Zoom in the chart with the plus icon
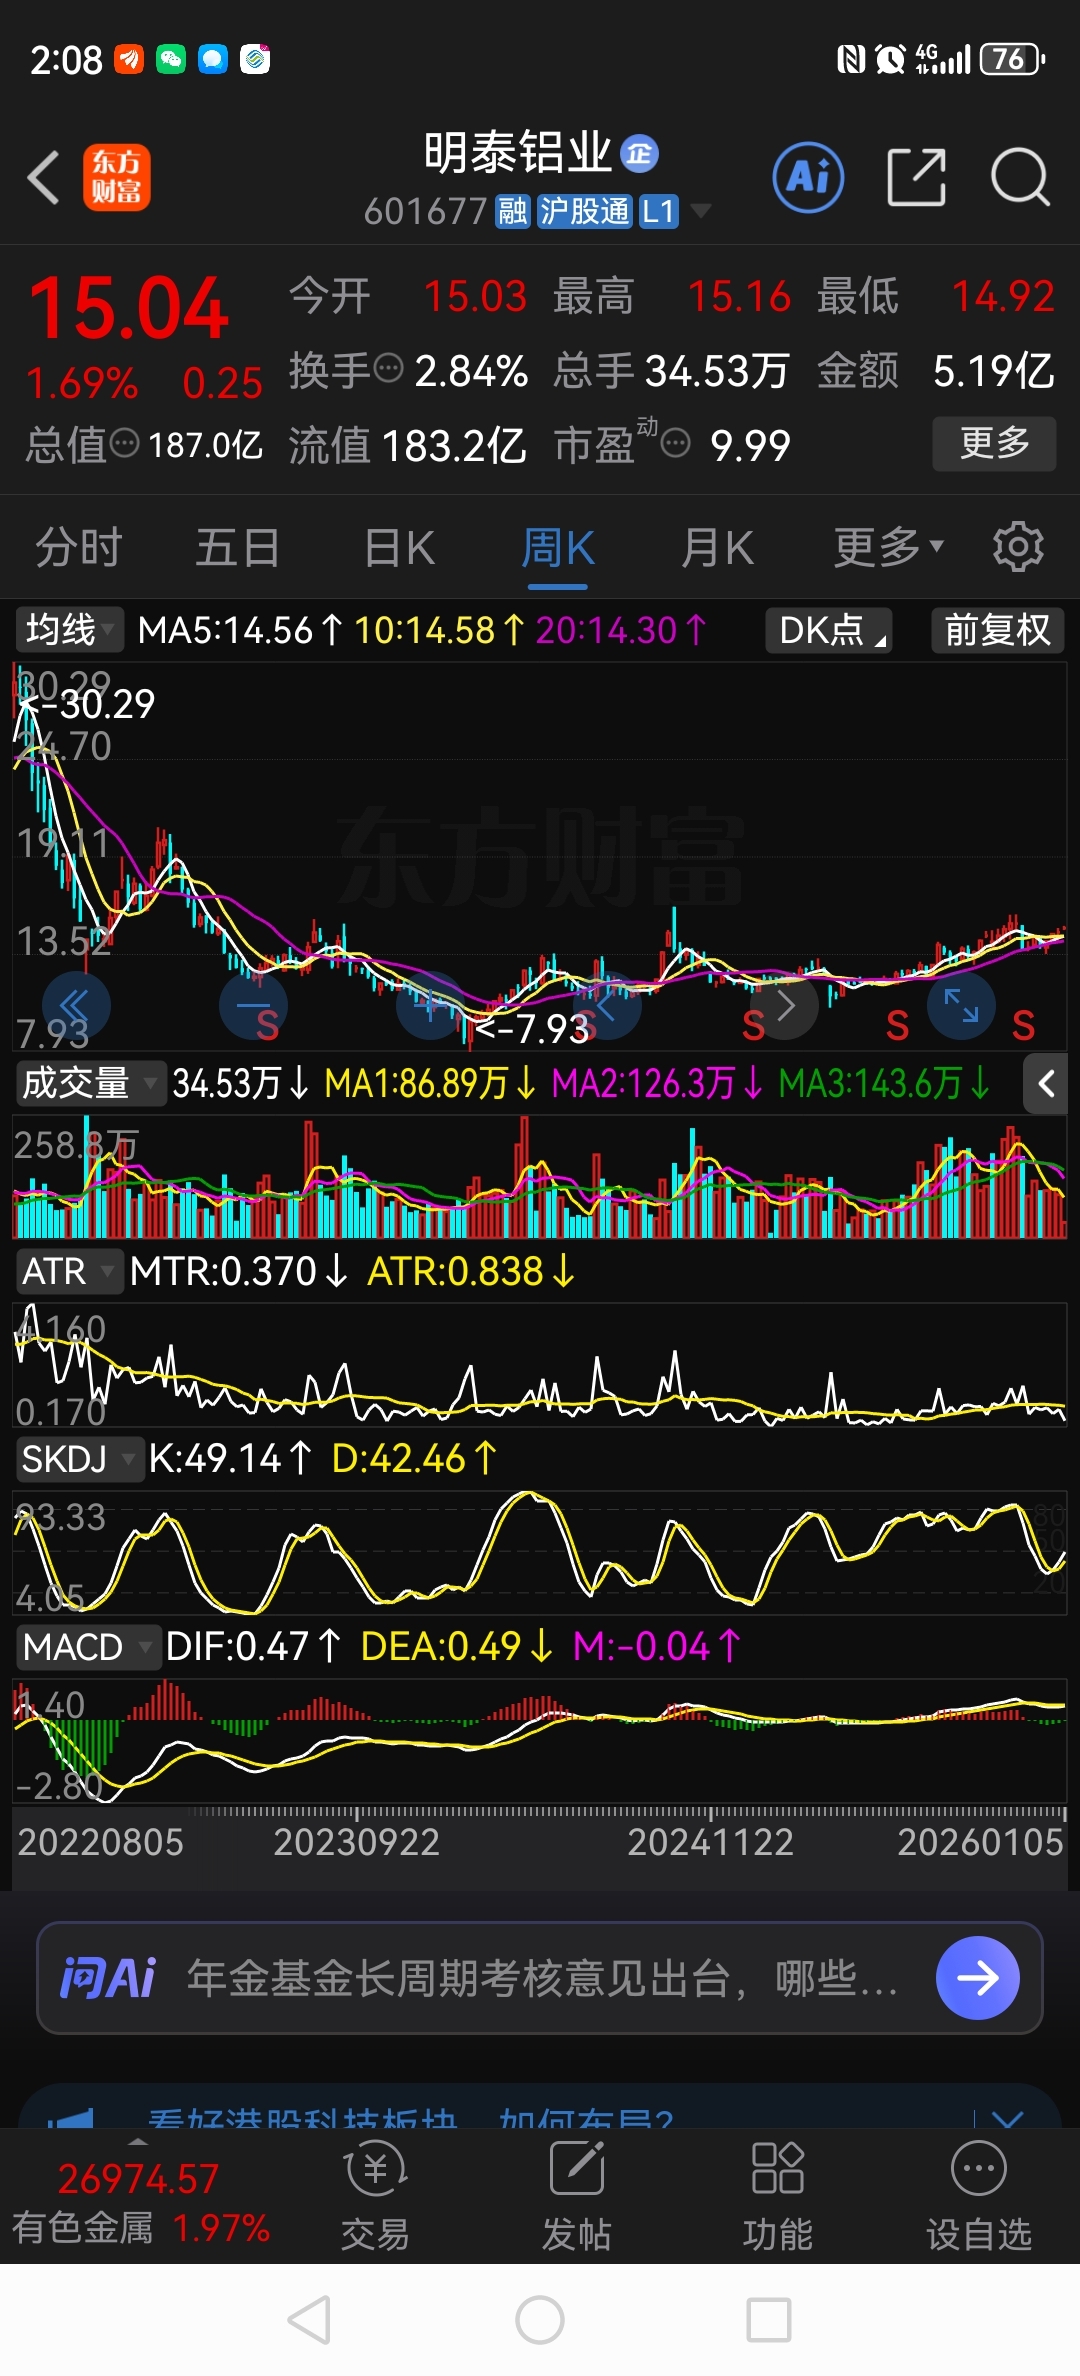 pyautogui.click(x=430, y=1005)
